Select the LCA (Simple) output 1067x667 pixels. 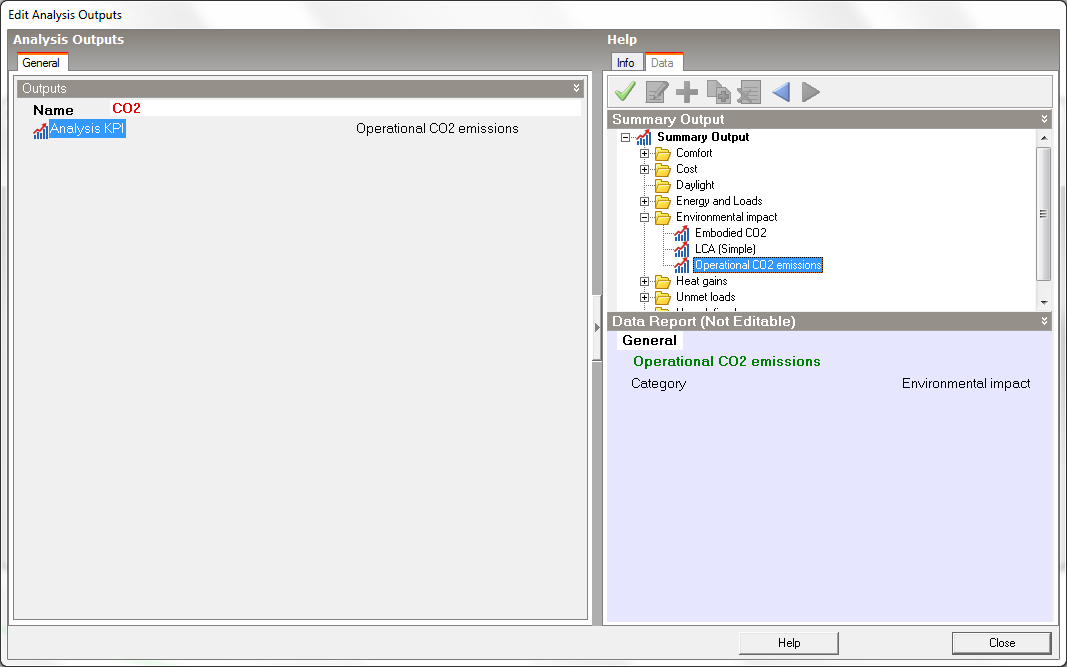[725, 249]
